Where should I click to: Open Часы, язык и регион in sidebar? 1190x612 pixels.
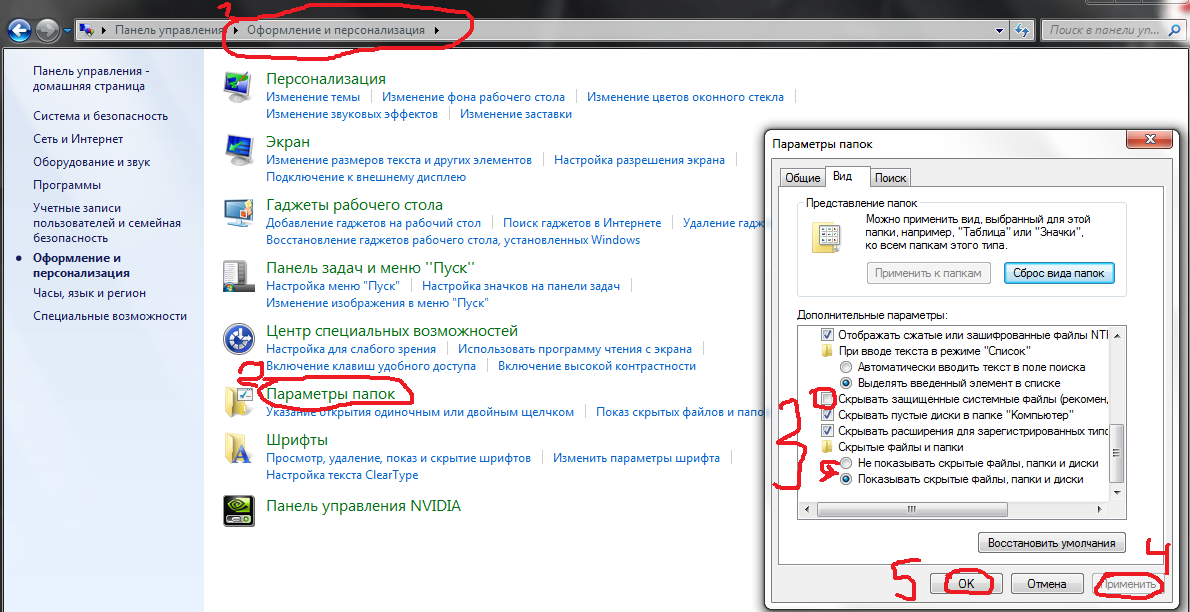coord(90,293)
